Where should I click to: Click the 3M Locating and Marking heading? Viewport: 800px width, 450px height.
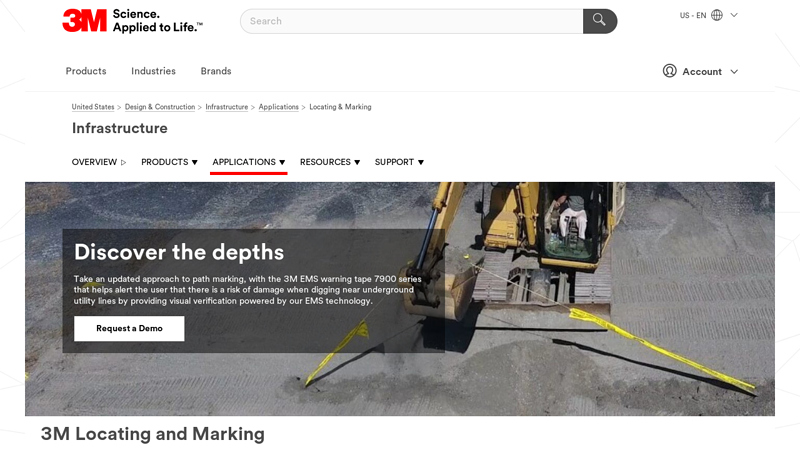pyautogui.click(x=153, y=434)
